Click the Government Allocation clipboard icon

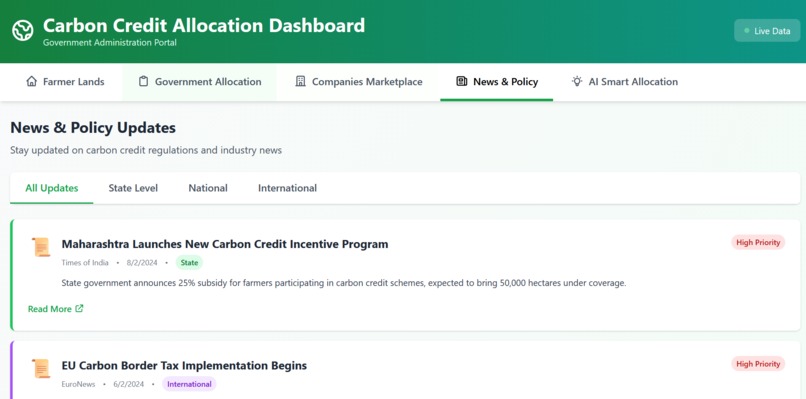143,81
